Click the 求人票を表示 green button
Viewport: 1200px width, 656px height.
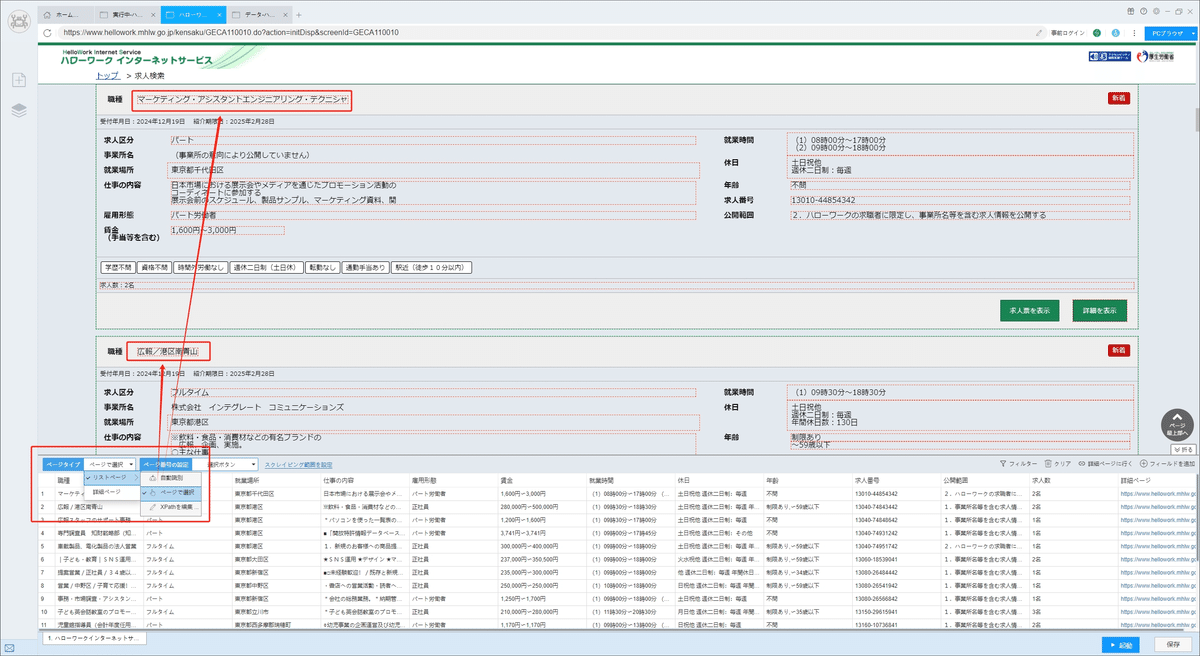pyautogui.click(x=1029, y=310)
